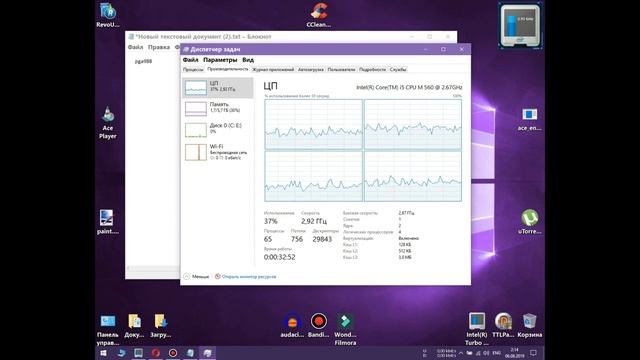This screenshot has width=640, height=360.
Task: Open the TTLPa... desktop icon
Action: tap(503, 326)
